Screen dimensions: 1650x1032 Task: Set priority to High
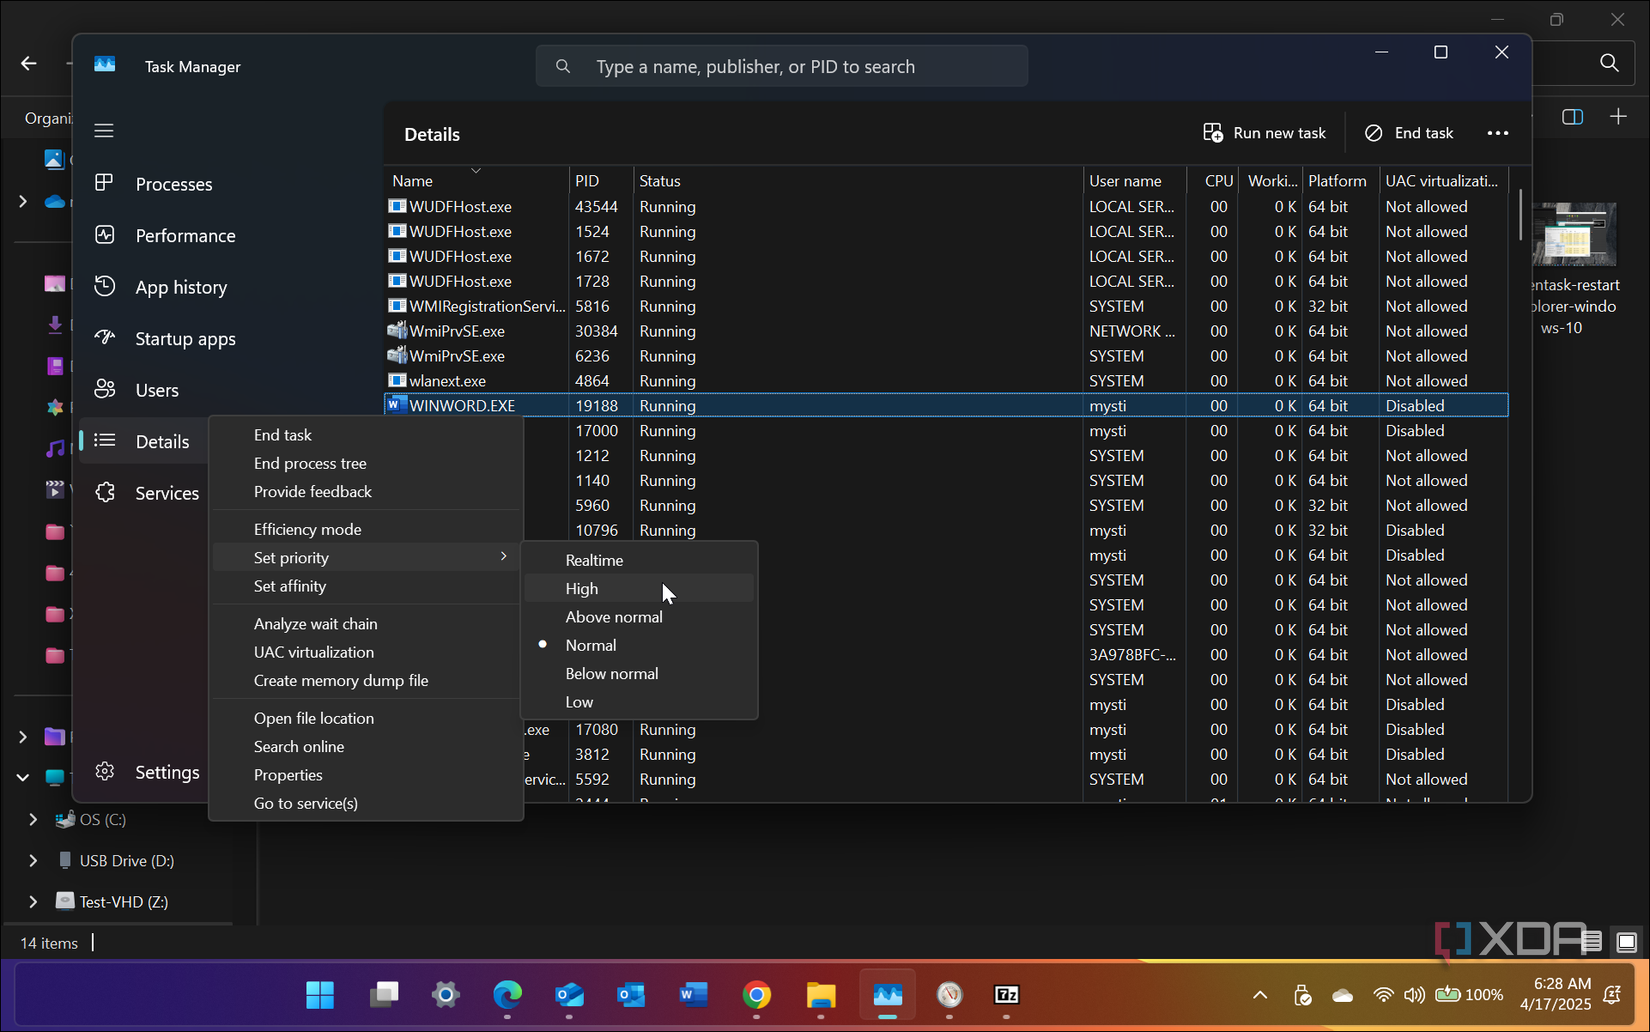click(x=639, y=588)
